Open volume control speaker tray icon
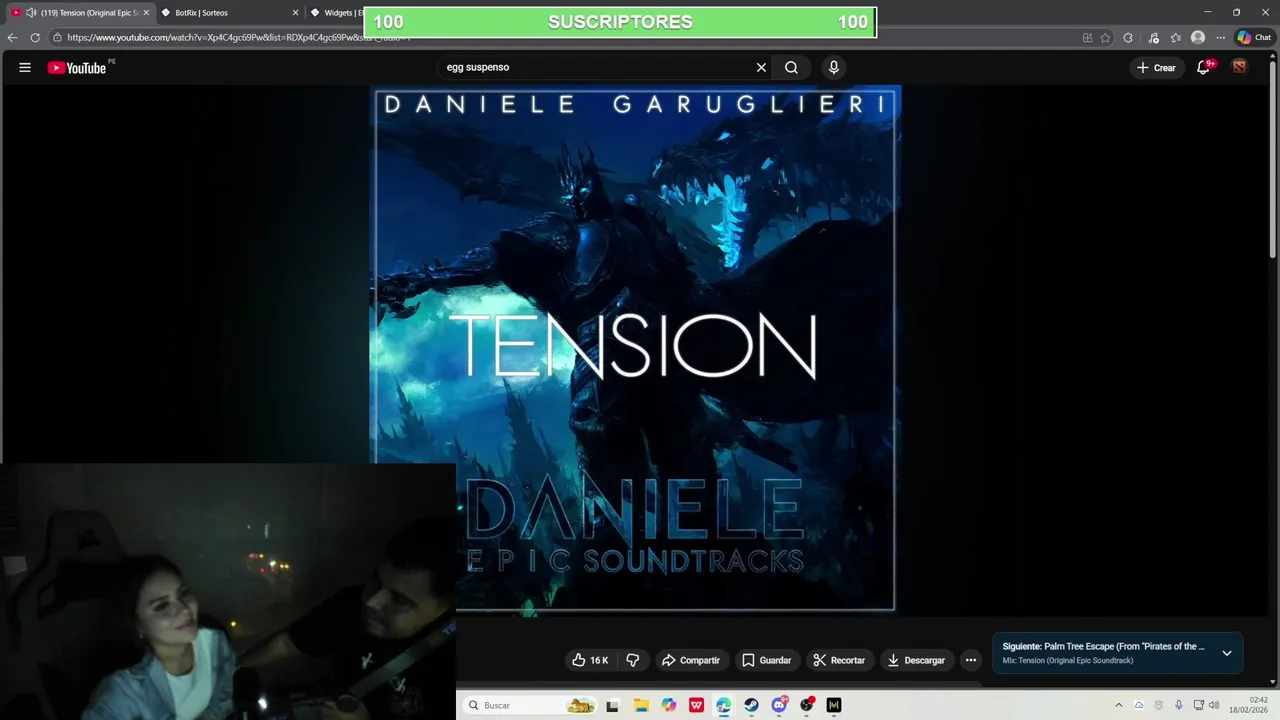The width and height of the screenshot is (1280, 720). tap(1214, 705)
